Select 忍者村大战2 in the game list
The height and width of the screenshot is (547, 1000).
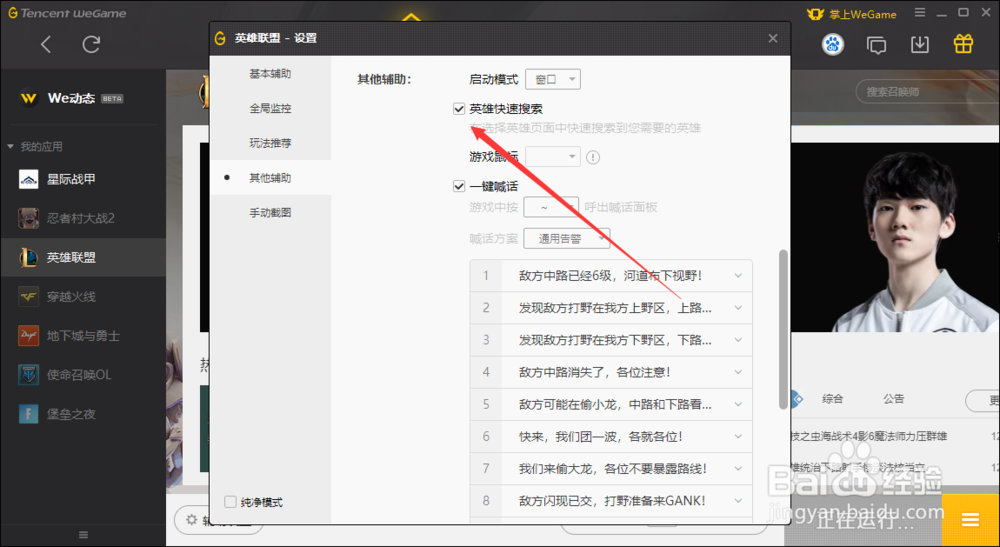(x=83, y=218)
